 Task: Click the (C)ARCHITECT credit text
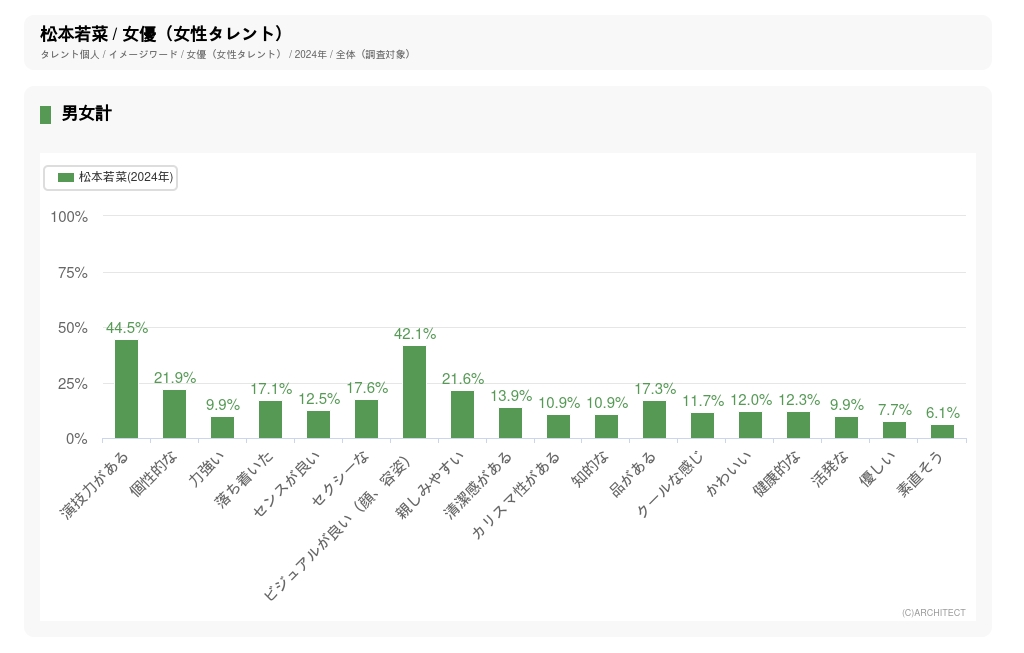pos(933,613)
